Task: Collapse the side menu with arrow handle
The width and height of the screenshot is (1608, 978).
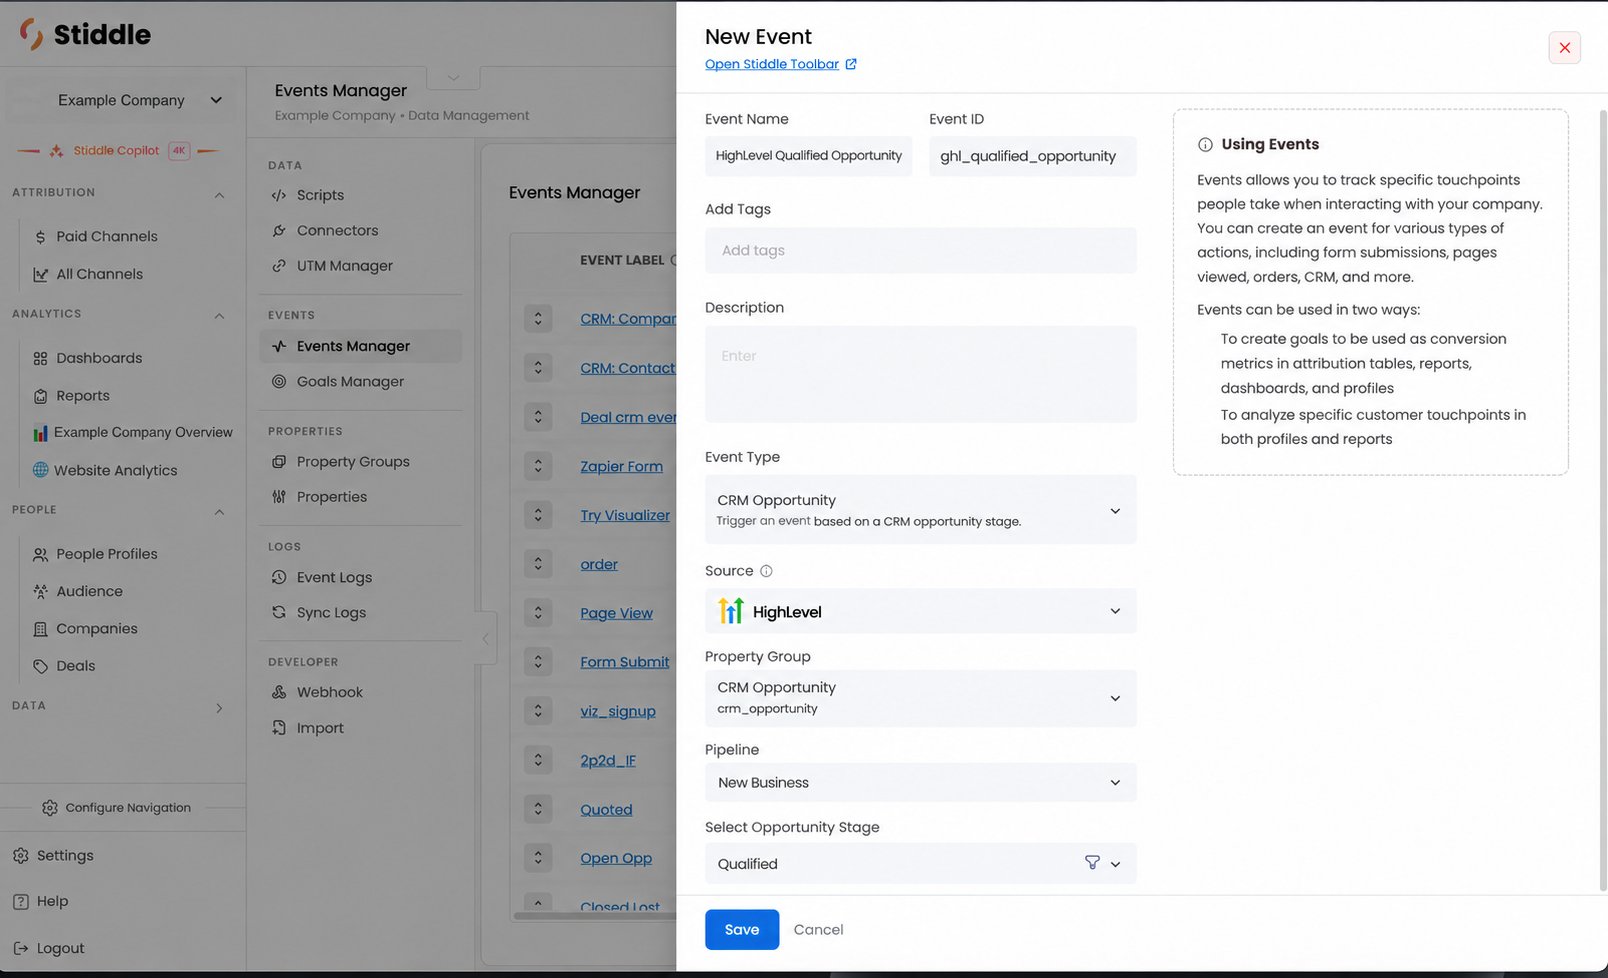Action: (485, 638)
